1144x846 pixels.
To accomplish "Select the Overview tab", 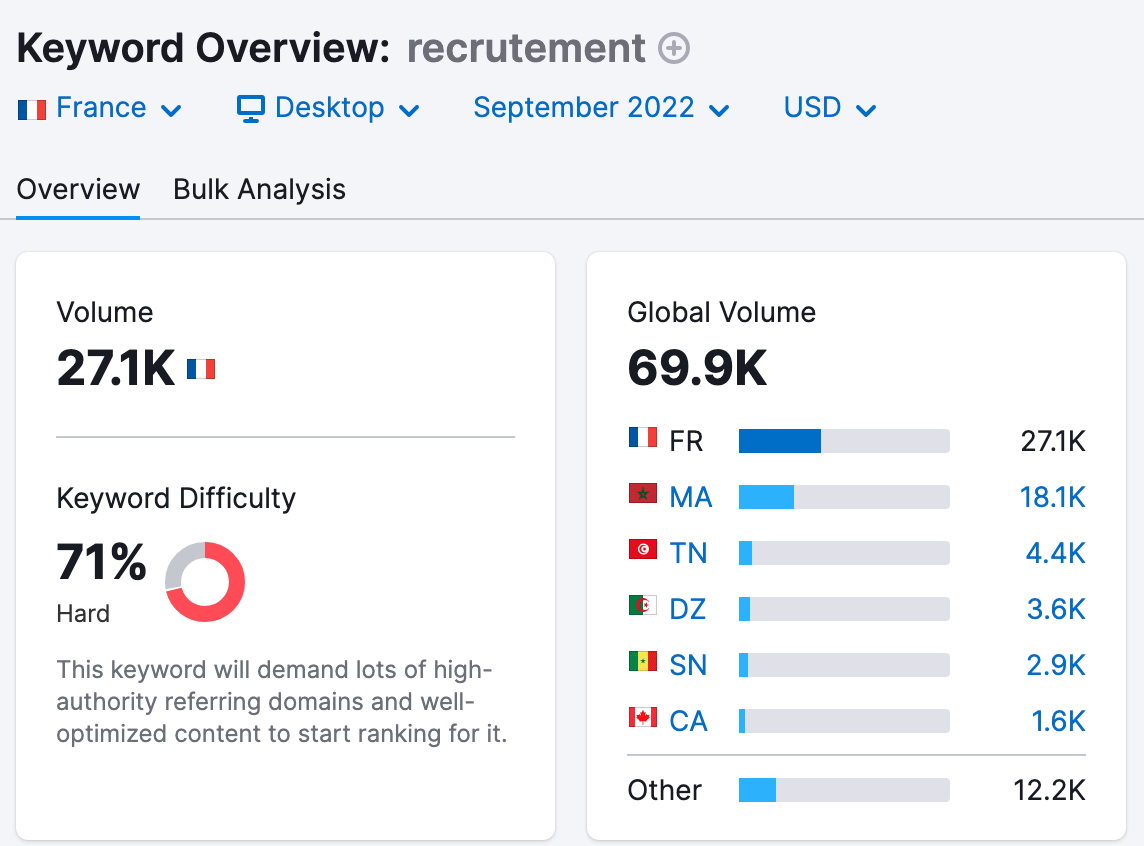I will point(78,189).
